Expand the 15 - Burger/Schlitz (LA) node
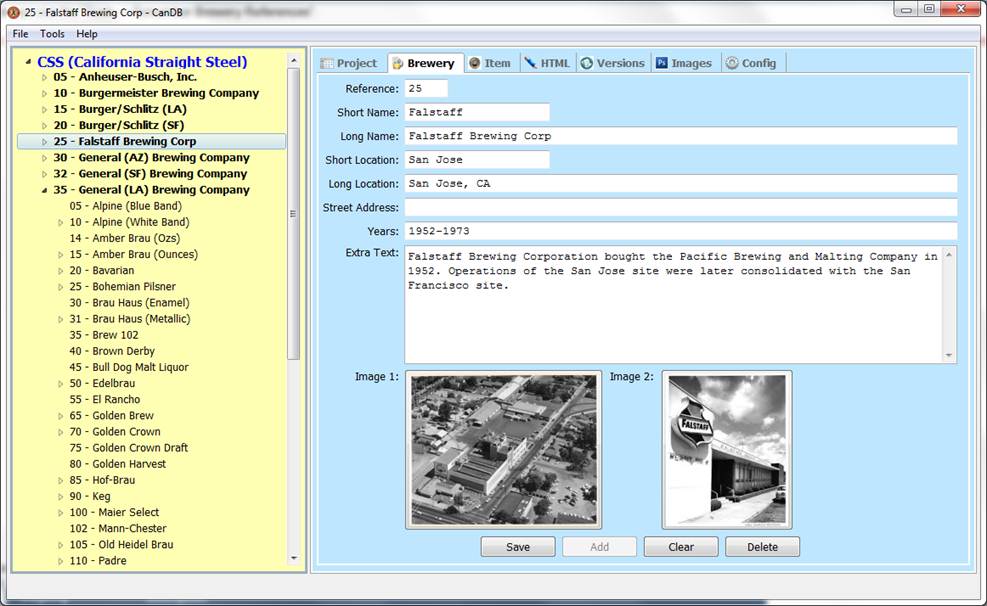Screen dimensions: 987x606 click(x=44, y=109)
